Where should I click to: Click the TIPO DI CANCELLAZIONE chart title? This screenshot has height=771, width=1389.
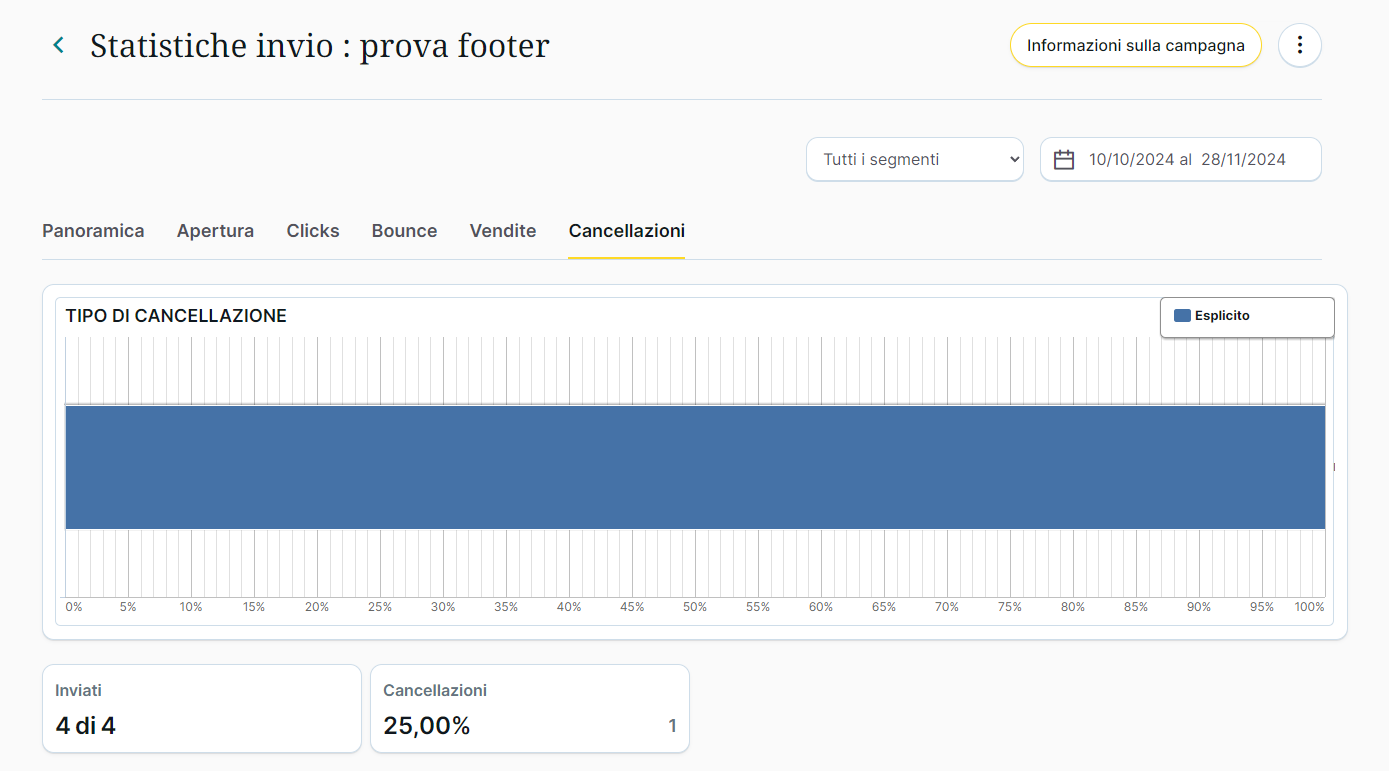point(176,316)
